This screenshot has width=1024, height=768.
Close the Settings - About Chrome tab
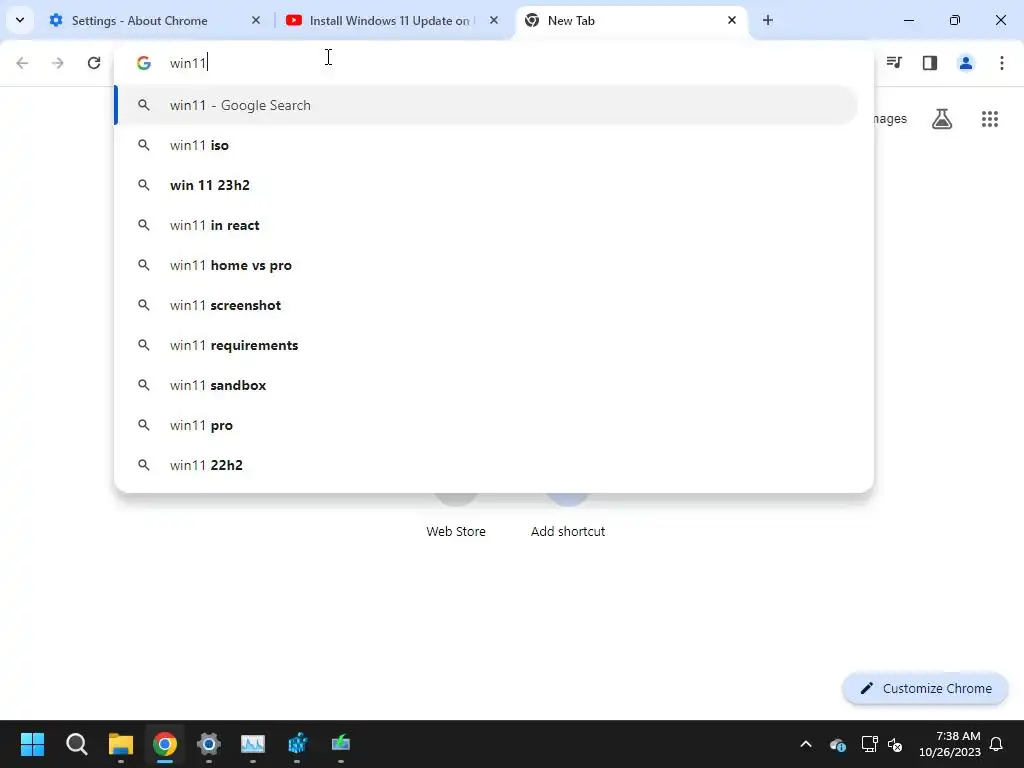(x=256, y=21)
